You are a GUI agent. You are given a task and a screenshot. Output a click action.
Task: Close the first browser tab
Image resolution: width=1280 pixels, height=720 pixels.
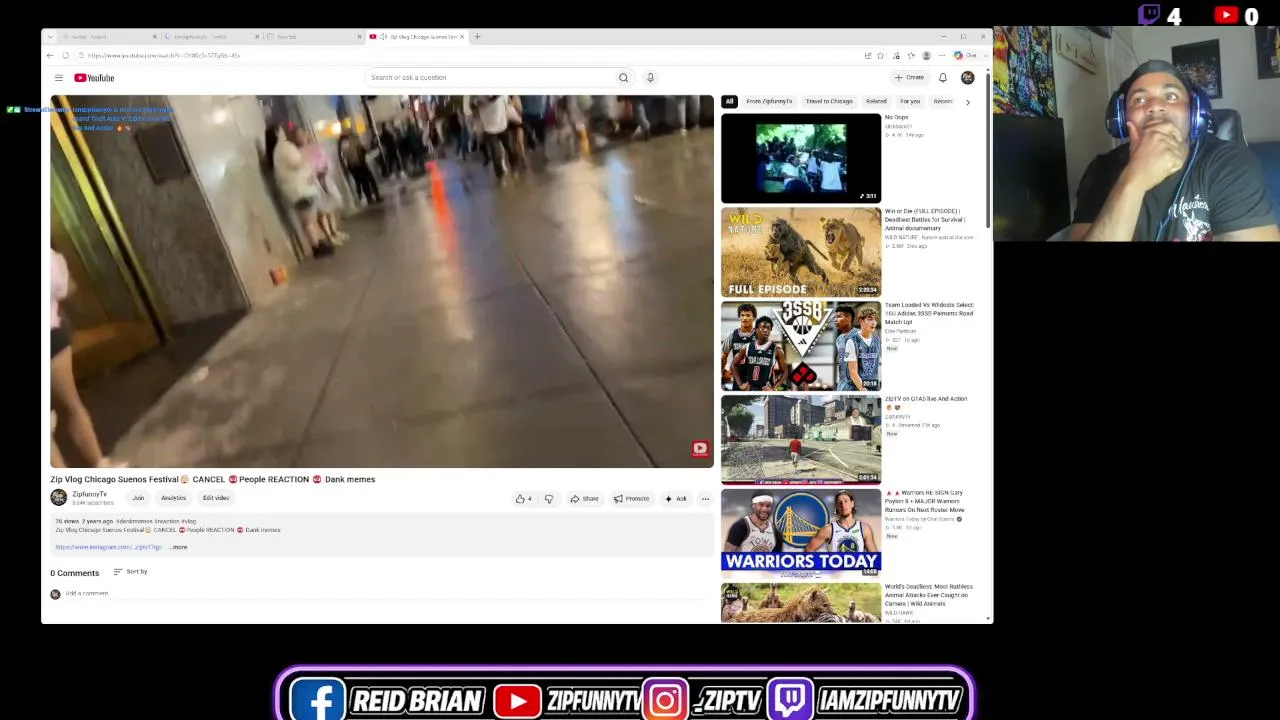(x=154, y=37)
